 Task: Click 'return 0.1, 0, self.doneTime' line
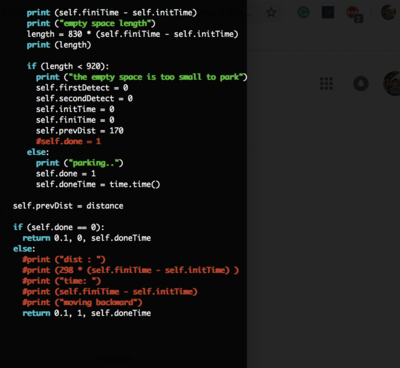(x=87, y=238)
